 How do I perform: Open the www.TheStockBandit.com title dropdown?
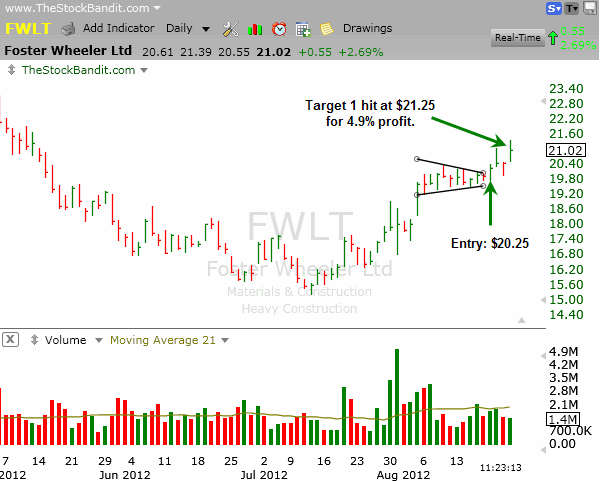pos(157,8)
